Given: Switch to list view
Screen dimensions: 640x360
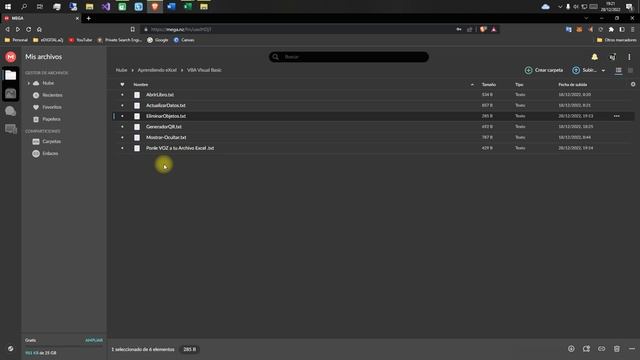Looking at the screenshot, I should click(x=618, y=70).
